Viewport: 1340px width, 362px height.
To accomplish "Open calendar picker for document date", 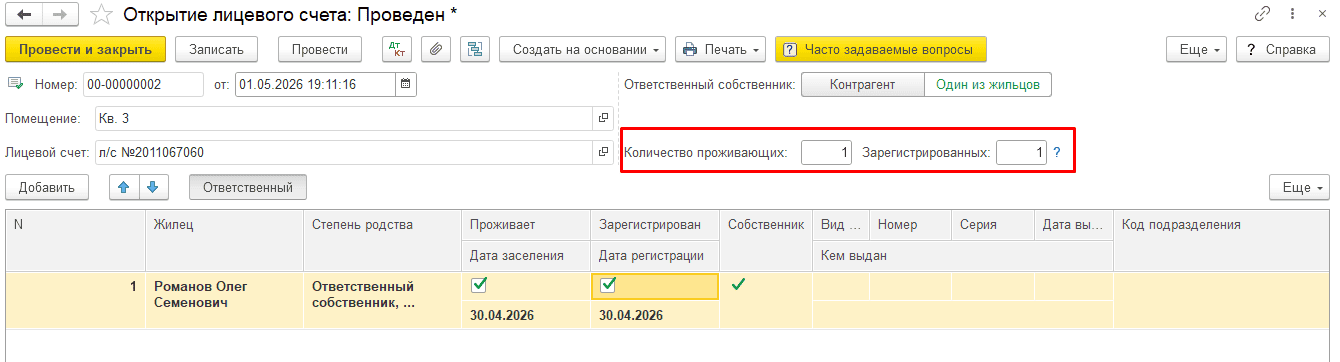I will pos(405,85).
